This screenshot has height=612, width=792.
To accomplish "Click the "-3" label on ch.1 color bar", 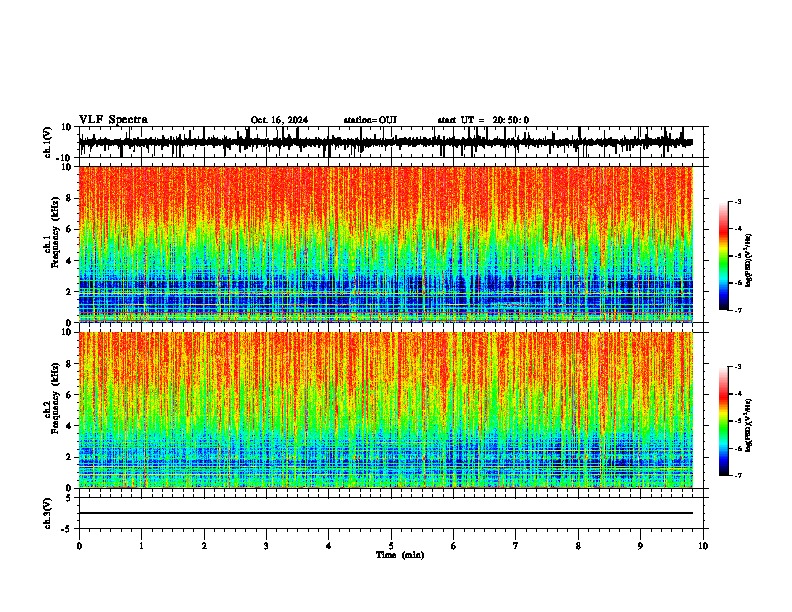I will coord(737,202).
